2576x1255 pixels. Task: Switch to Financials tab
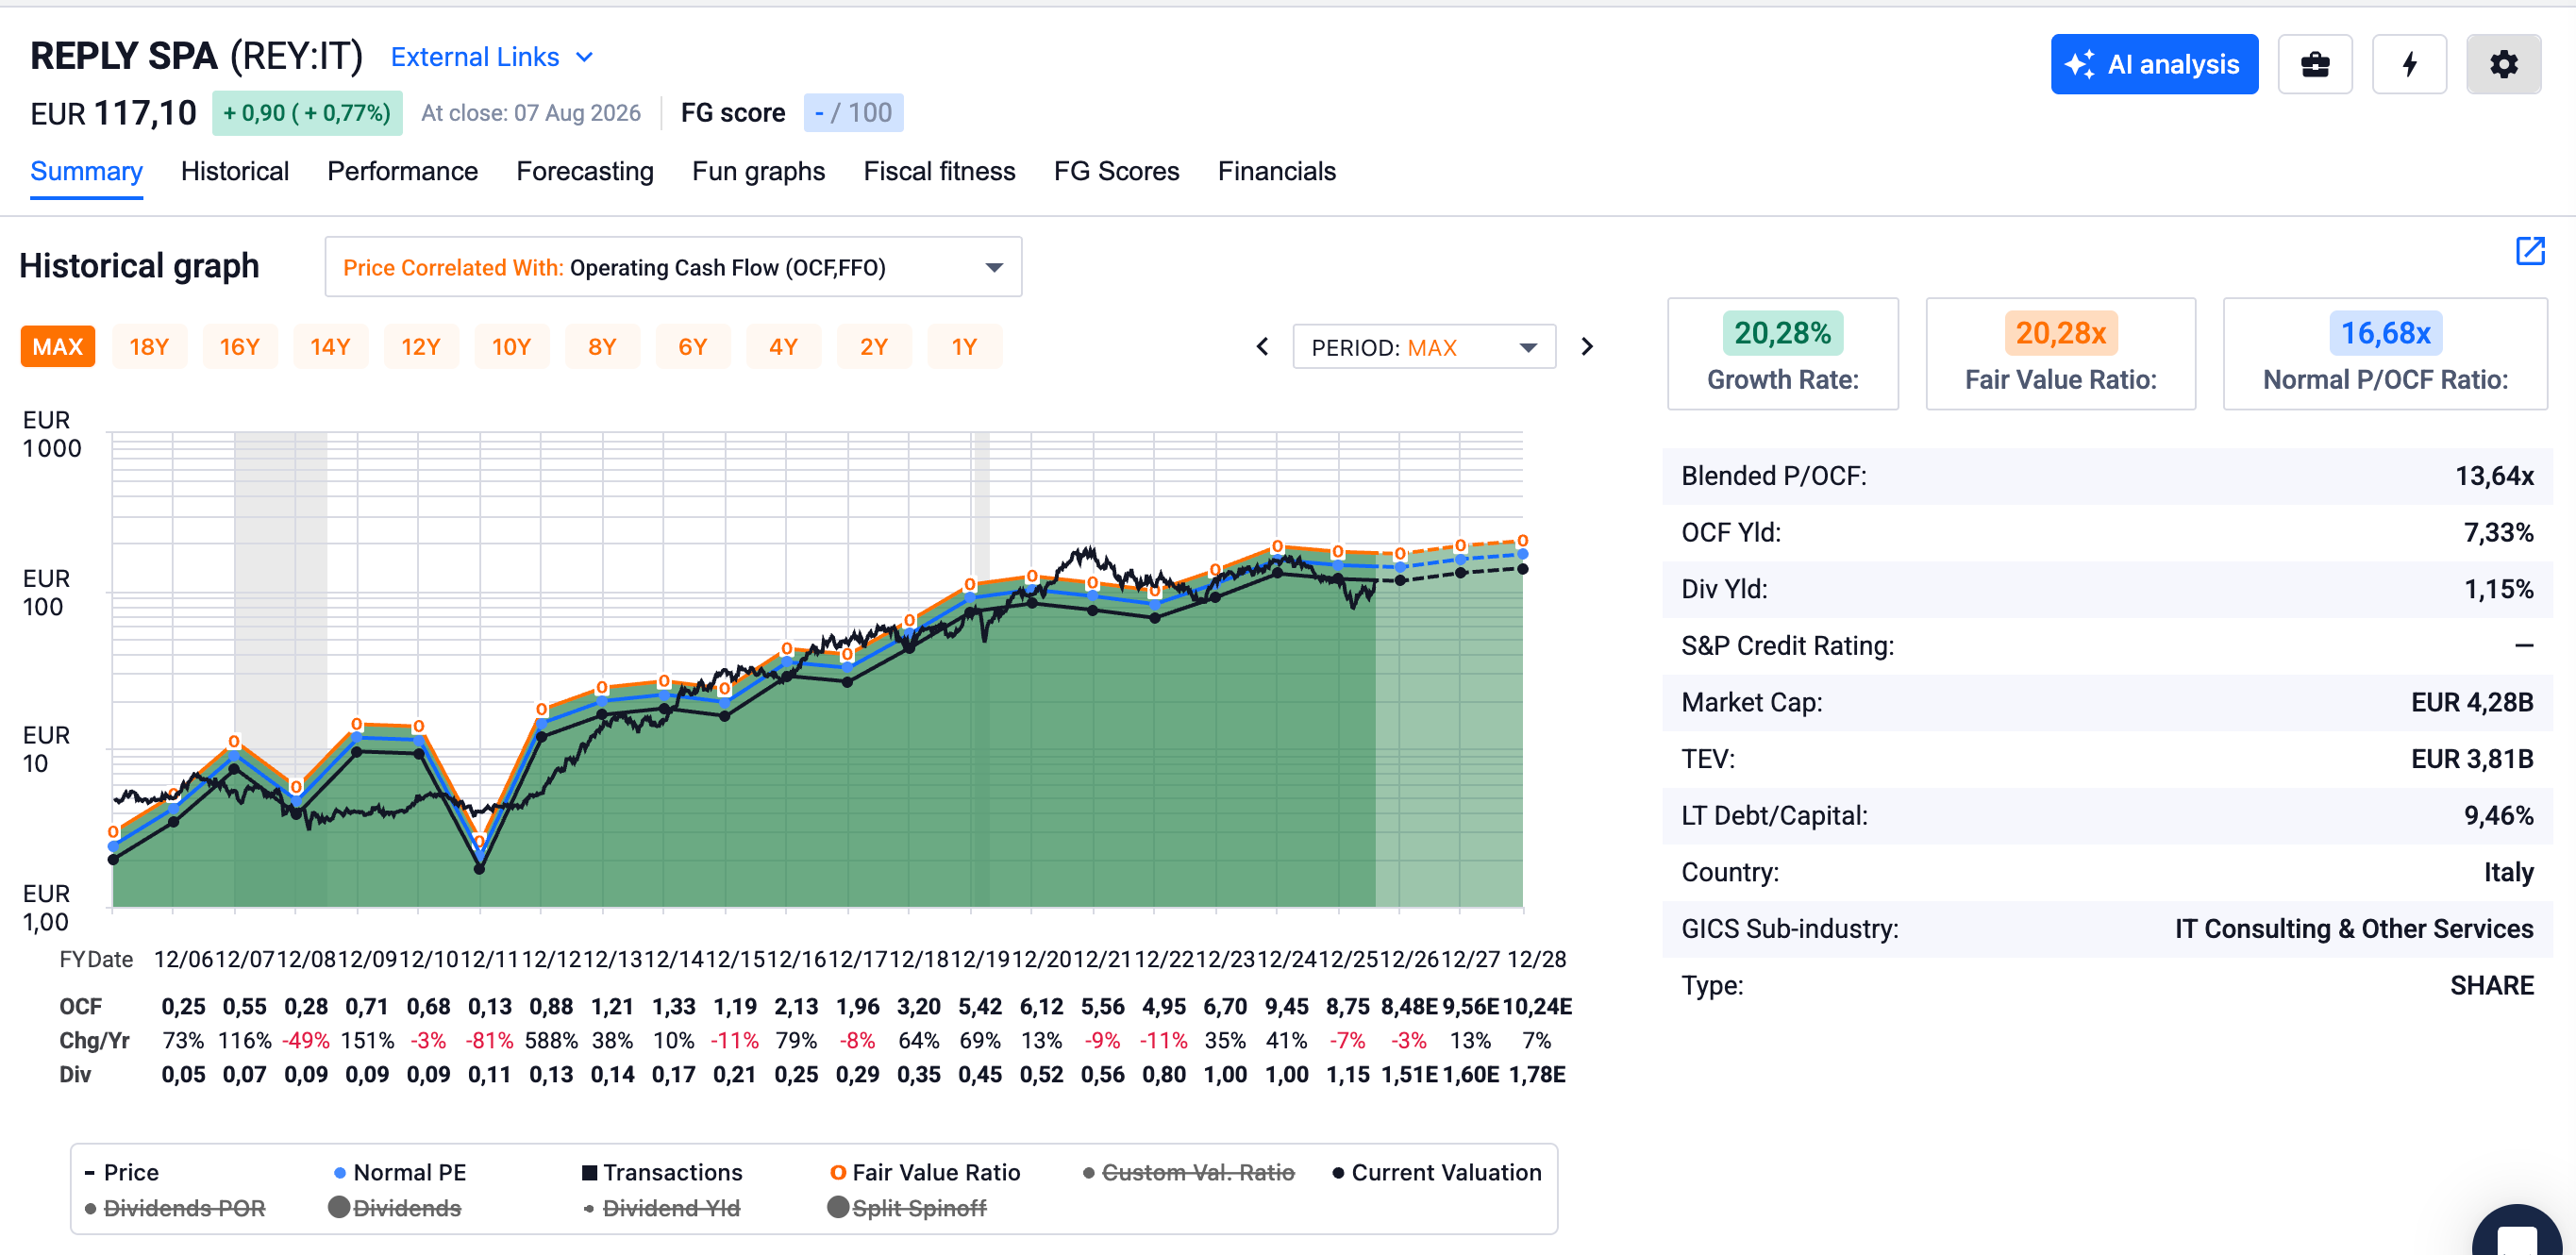tap(1276, 171)
